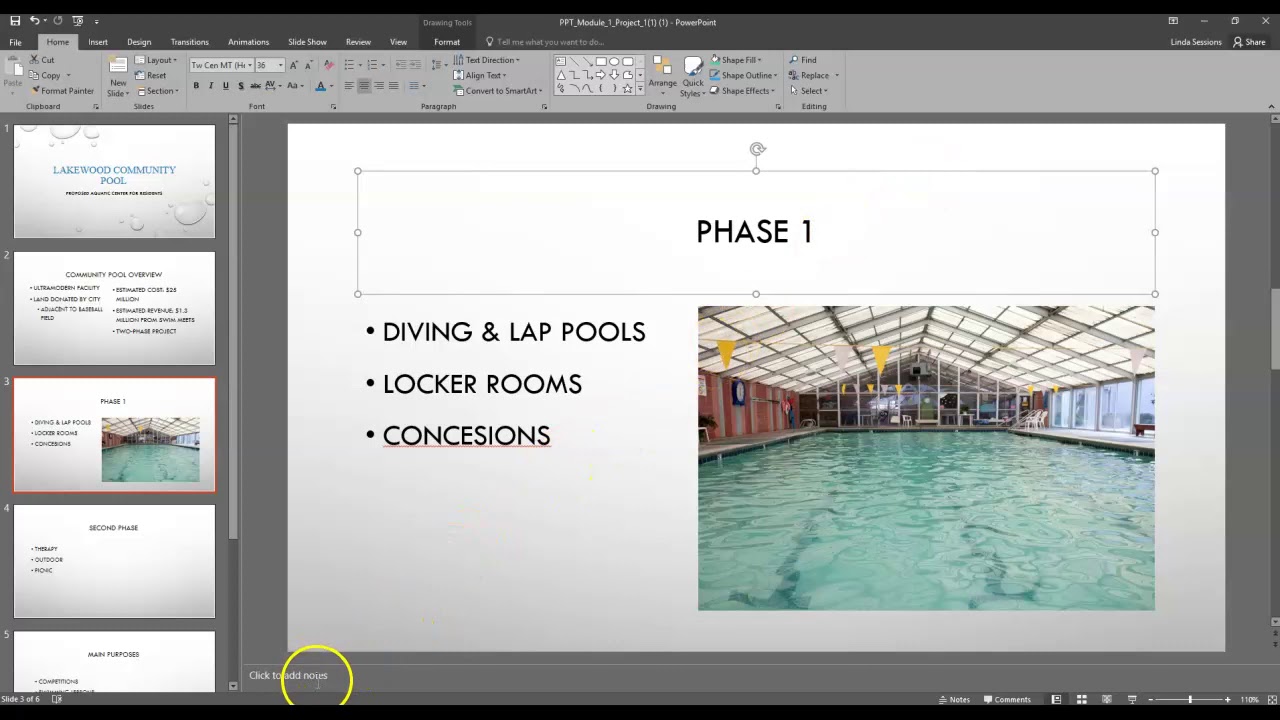Click the zoom slider handle
Viewport: 1280px width, 720px height.
[x=1190, y=699]
